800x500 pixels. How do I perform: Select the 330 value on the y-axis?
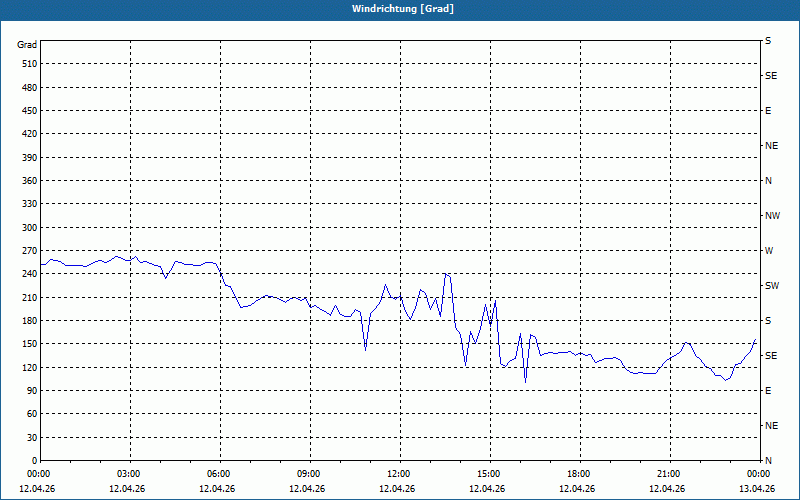tap(30, 204)
